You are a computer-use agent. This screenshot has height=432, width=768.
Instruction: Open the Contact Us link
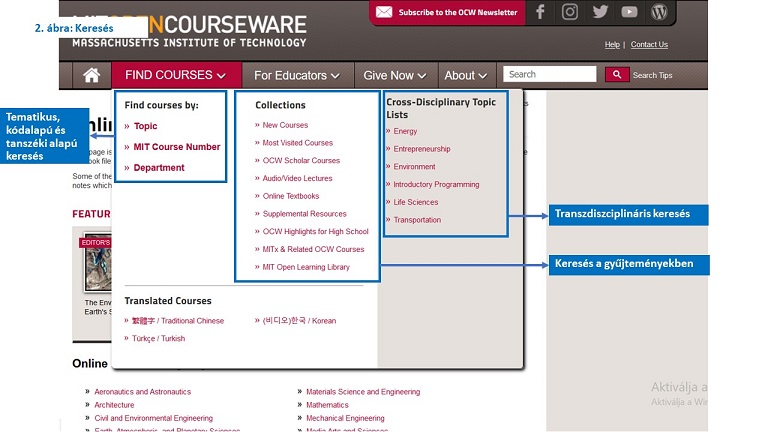pos(649,45)
